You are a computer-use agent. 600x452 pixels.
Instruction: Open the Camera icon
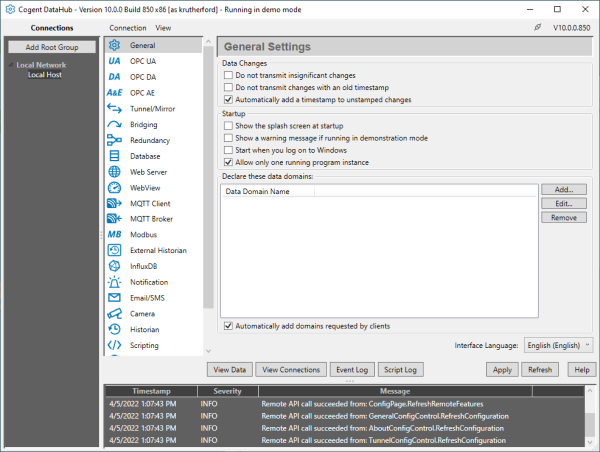[114, 314]
